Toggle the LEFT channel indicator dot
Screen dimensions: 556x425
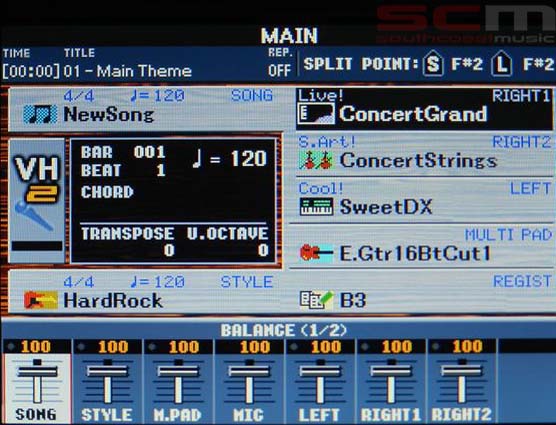click(x=294, y=346)
